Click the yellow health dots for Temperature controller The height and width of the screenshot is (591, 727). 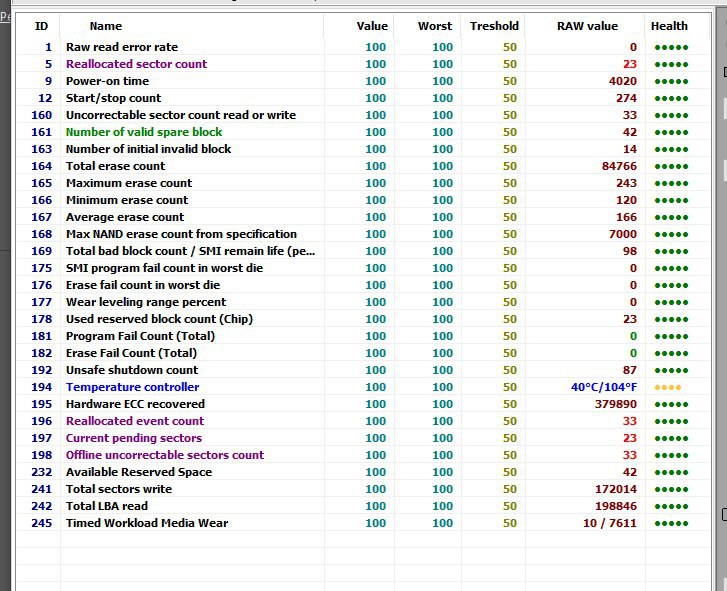(x=668, y=388)
